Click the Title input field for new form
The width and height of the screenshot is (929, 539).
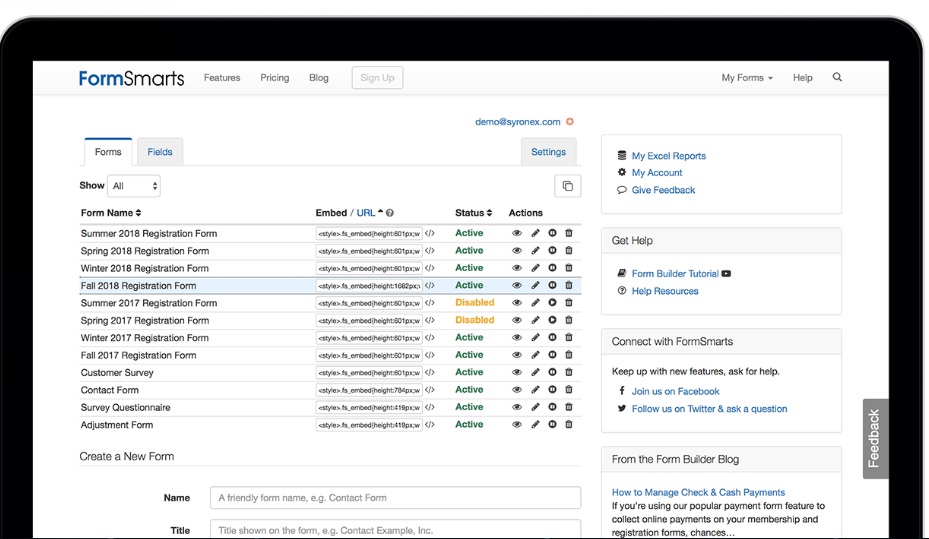click(x=395, y=529)
